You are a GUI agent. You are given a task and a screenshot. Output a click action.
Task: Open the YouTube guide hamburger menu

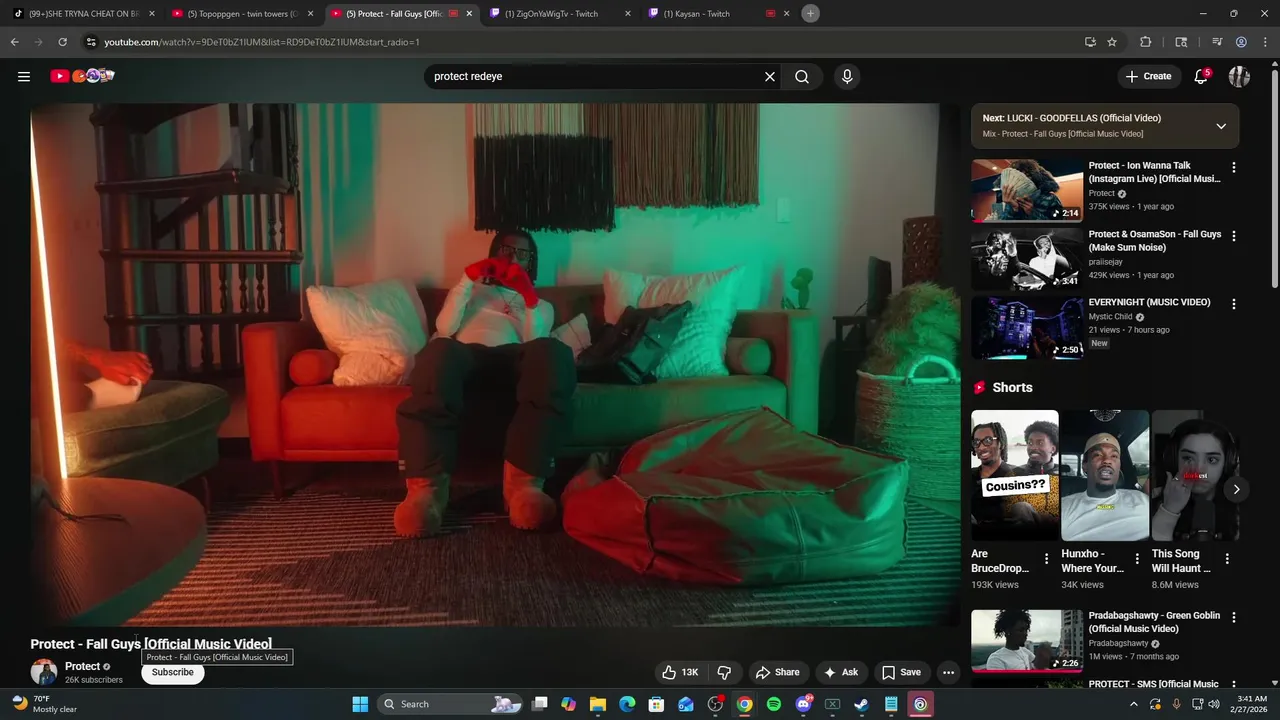coord(24,76)
